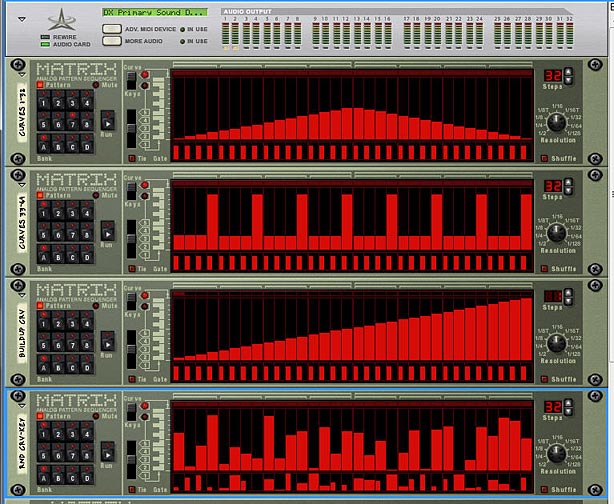Adjust the octave switch on BUILDUP CRV
Viewport: 614px width, 504px height.
click(132, 350)
